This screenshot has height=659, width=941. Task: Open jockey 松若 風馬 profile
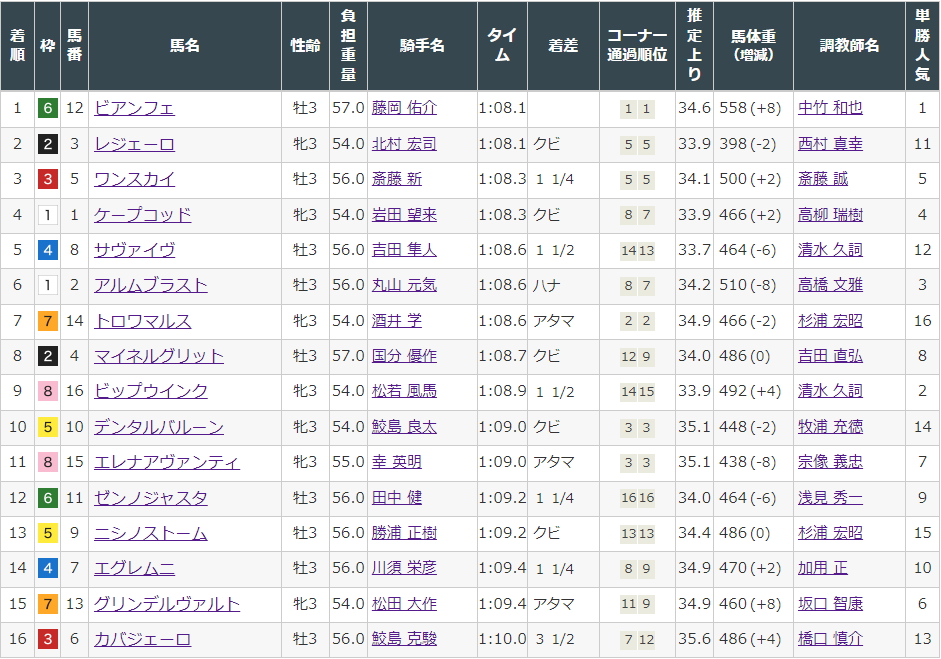[404, 391]
